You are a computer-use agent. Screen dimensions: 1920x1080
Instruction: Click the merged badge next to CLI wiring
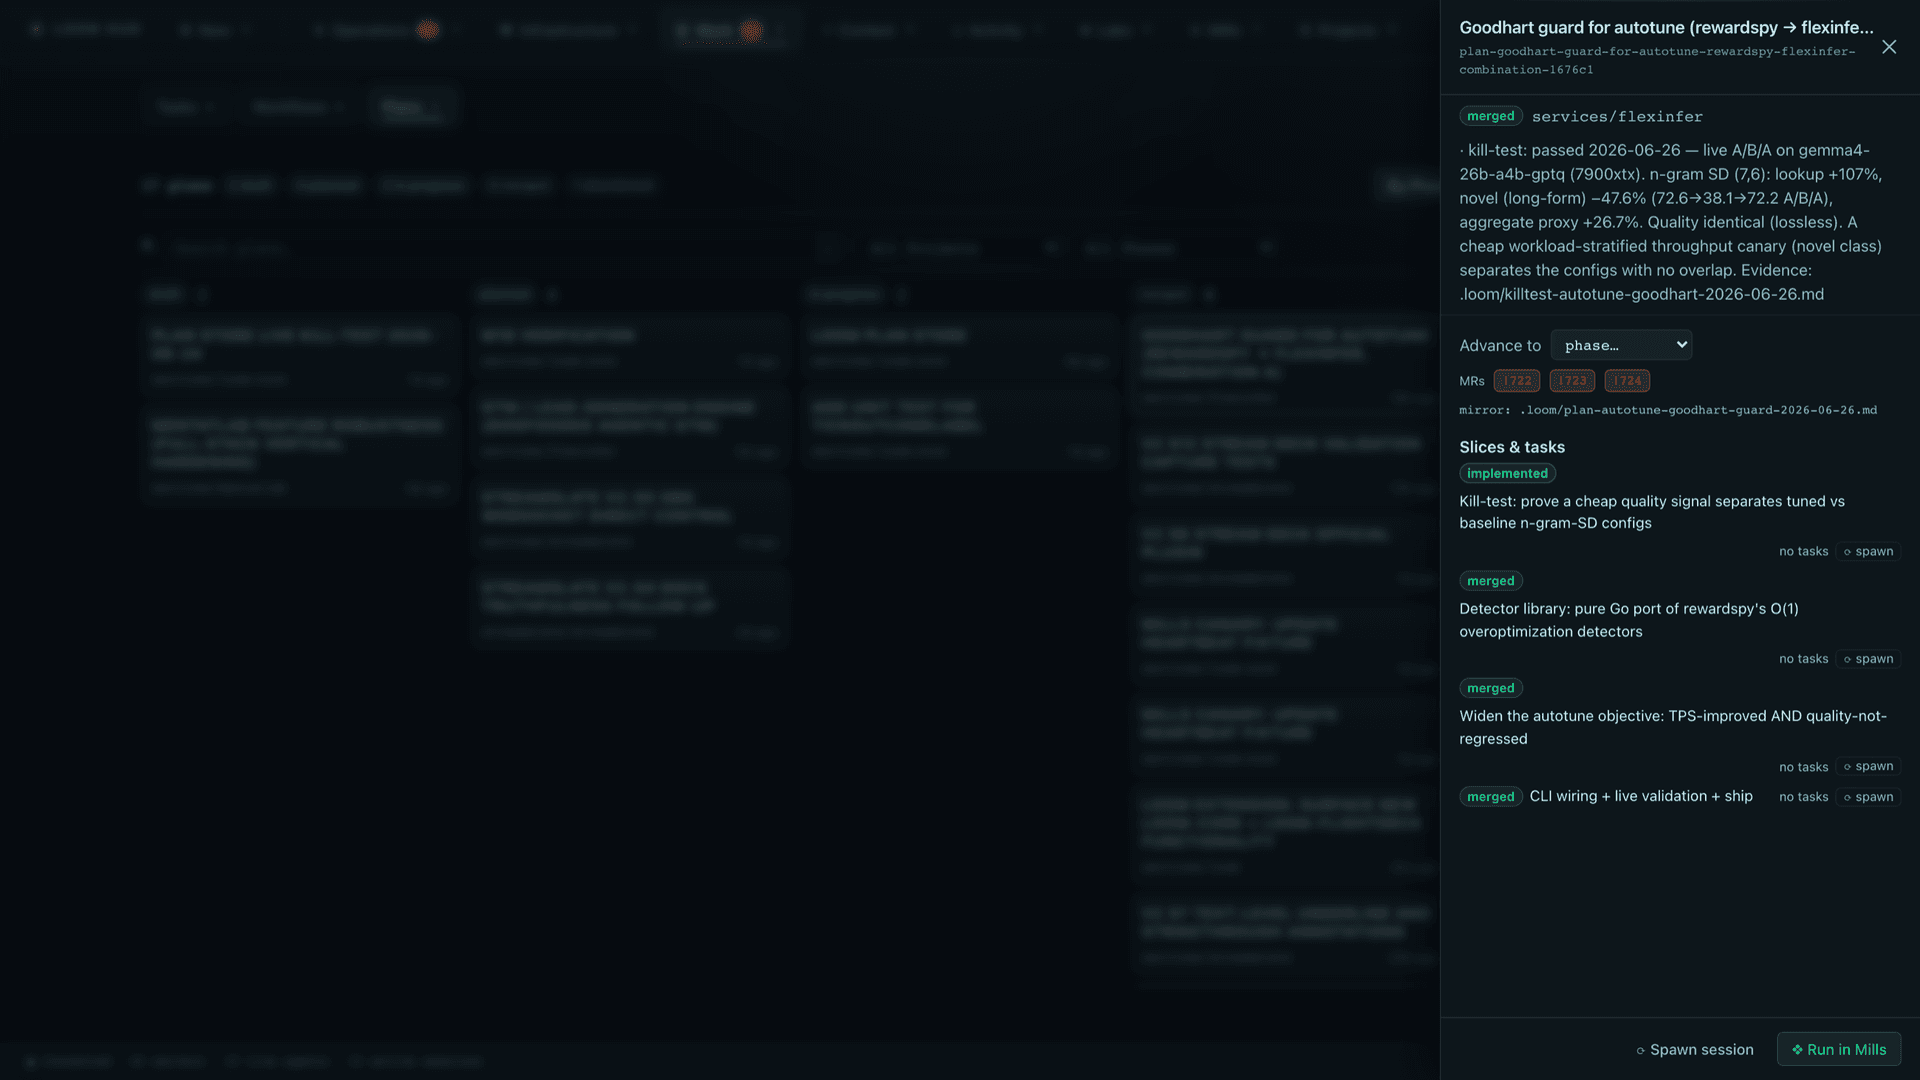point(1491,797)
